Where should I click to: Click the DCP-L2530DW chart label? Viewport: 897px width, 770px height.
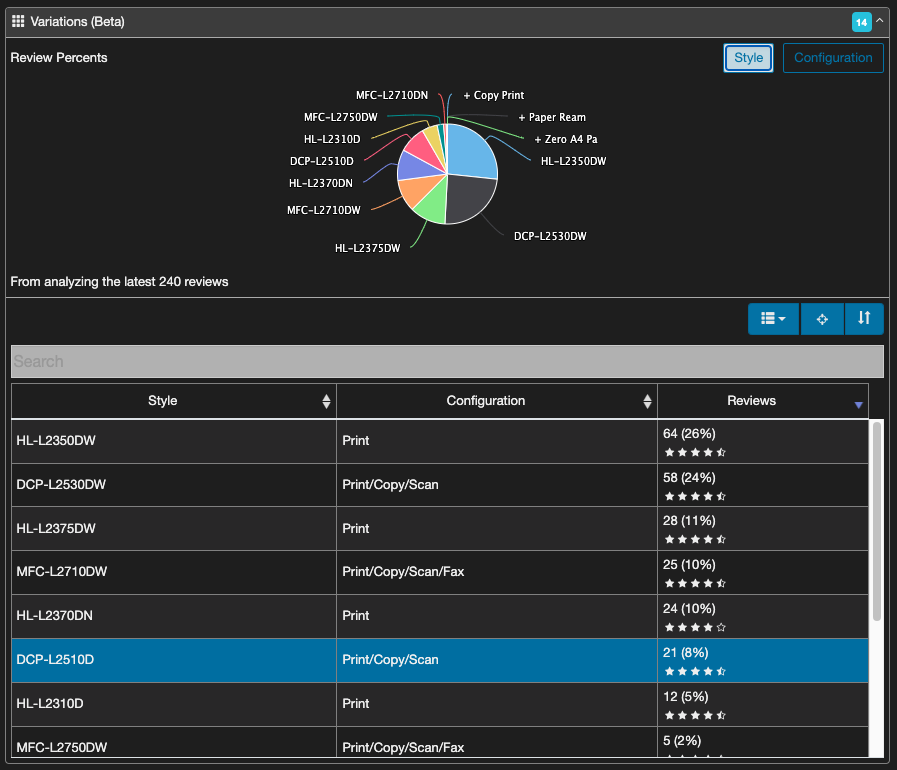[x=550, y=236]
